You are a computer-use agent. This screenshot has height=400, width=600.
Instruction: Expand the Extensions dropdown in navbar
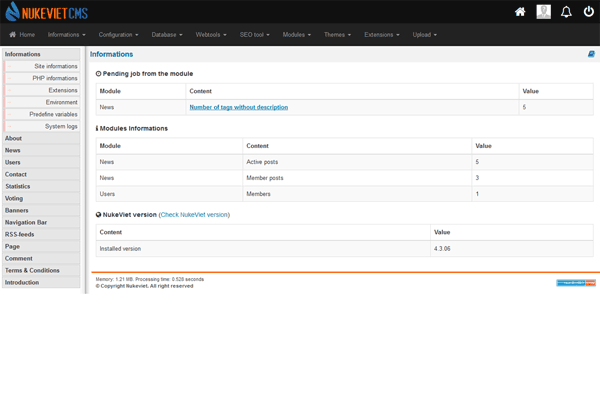(381, 35)
